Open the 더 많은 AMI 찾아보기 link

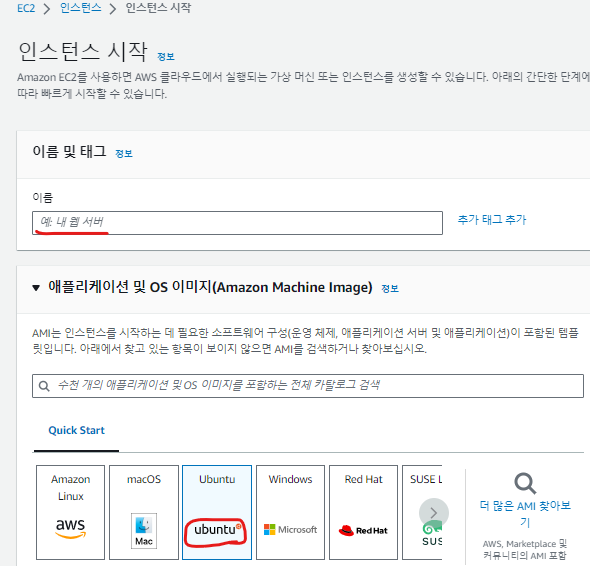[x=525, y=514]
